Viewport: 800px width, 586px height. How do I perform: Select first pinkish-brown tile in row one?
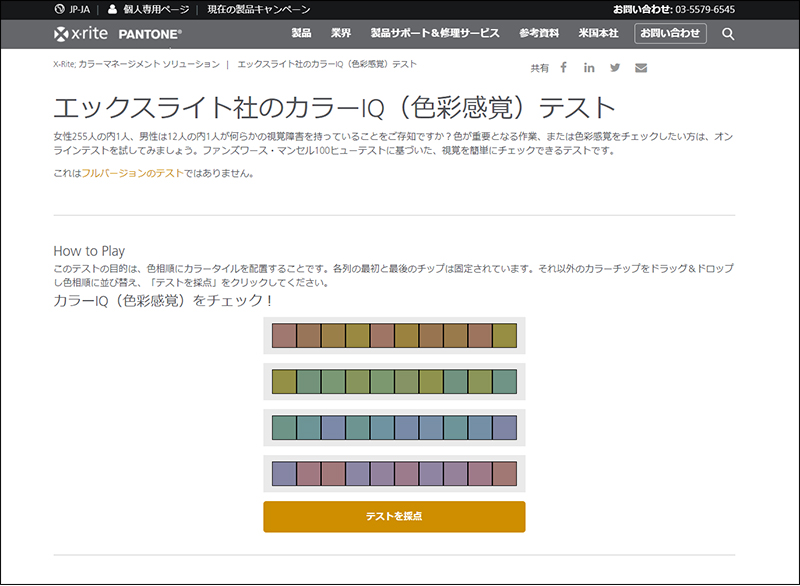(x=284, y=336)
